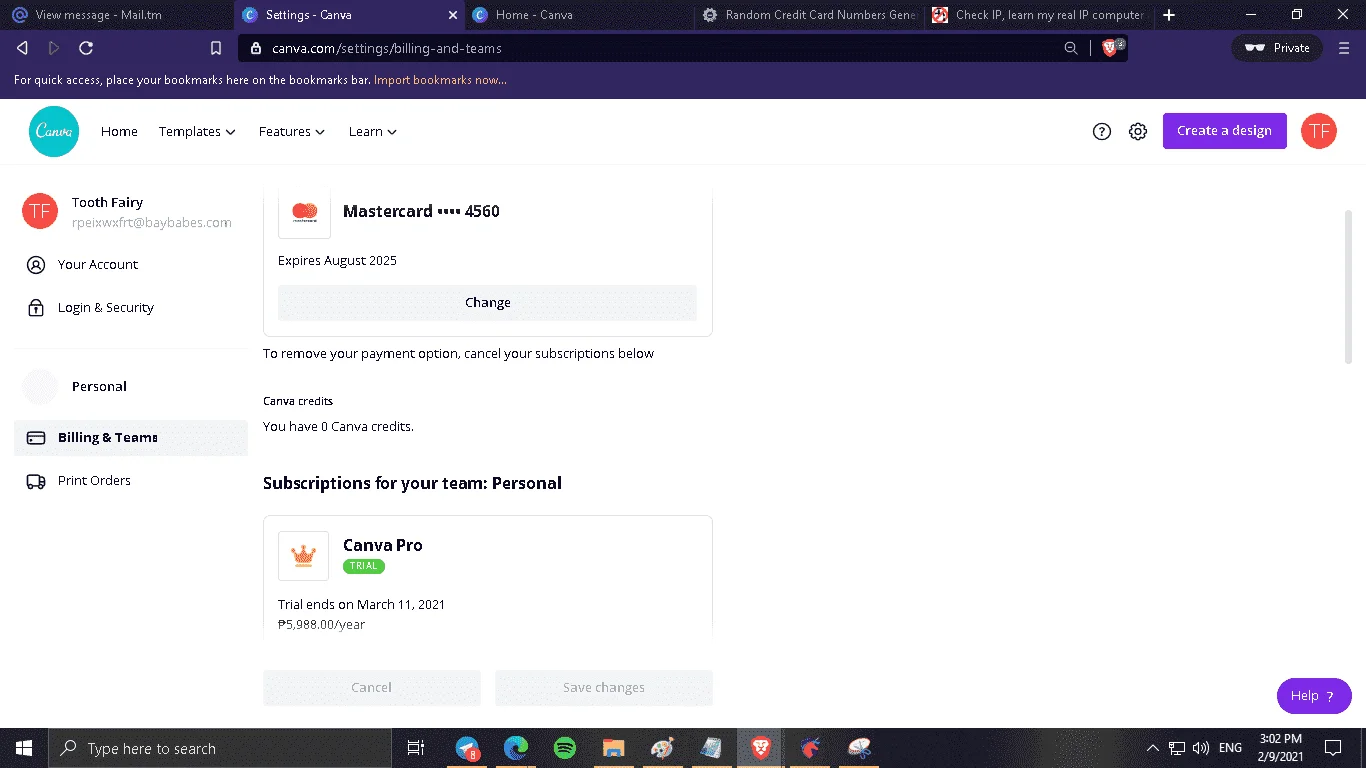Select Billing & Teams in sidebar
1366x768 pixels.
pyautogui.click(x=131, y=438)
